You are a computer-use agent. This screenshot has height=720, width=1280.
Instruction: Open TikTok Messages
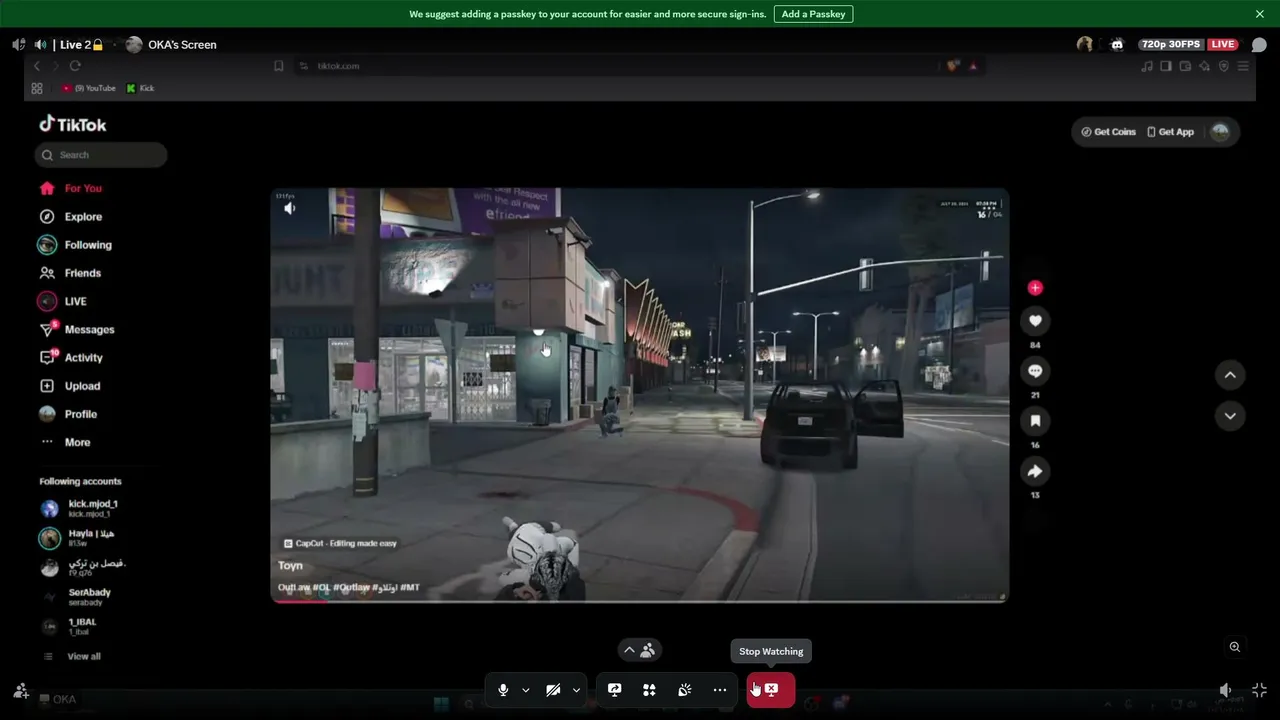(77, 329)
